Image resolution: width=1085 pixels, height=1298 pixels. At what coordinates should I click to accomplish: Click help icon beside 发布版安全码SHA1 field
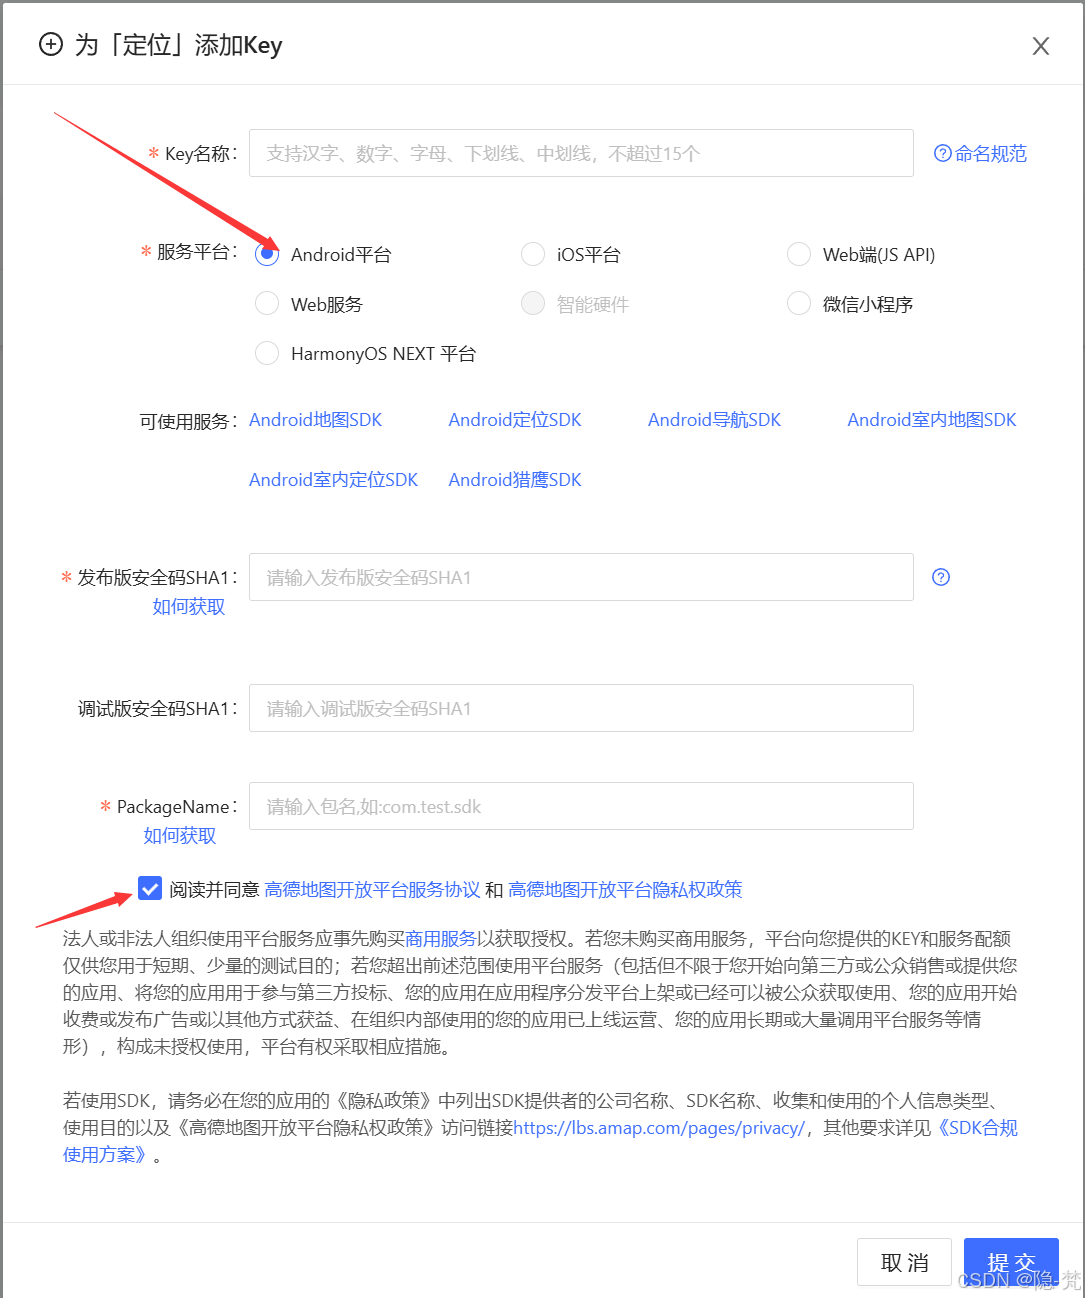pos(941,577)
